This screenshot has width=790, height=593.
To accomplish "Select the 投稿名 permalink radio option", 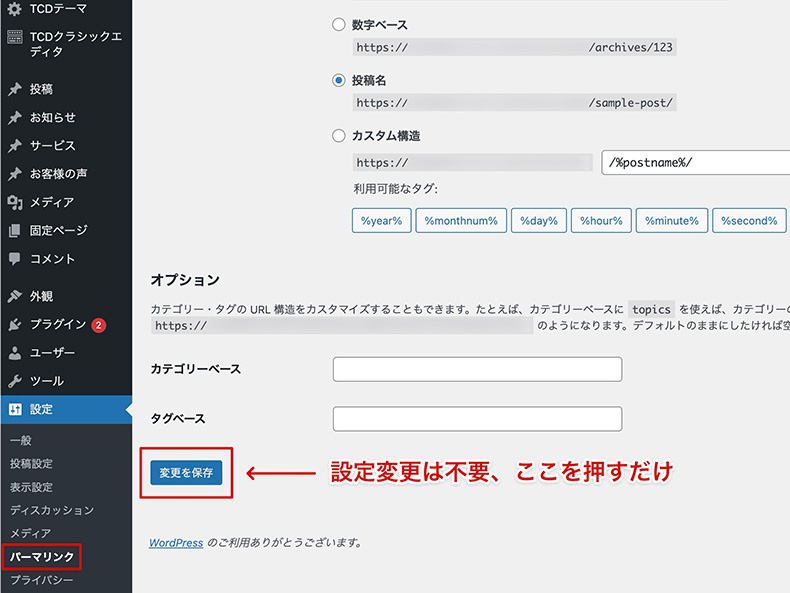I will point(339,80).
